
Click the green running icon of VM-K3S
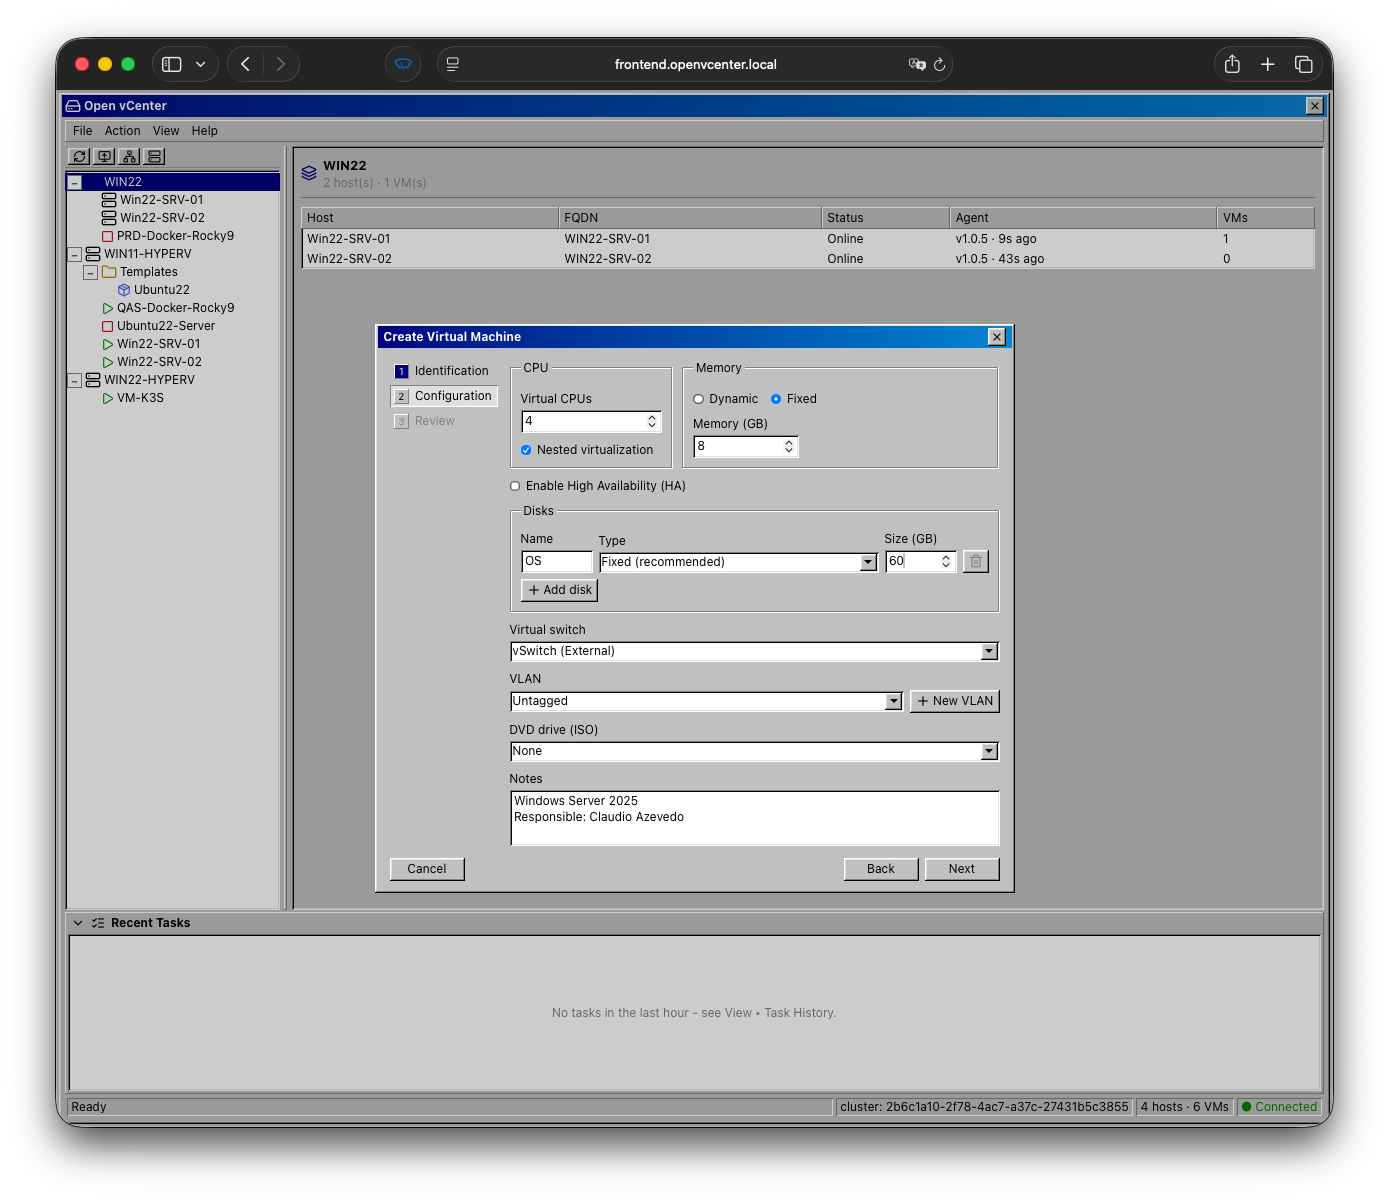tap(108, 398)
